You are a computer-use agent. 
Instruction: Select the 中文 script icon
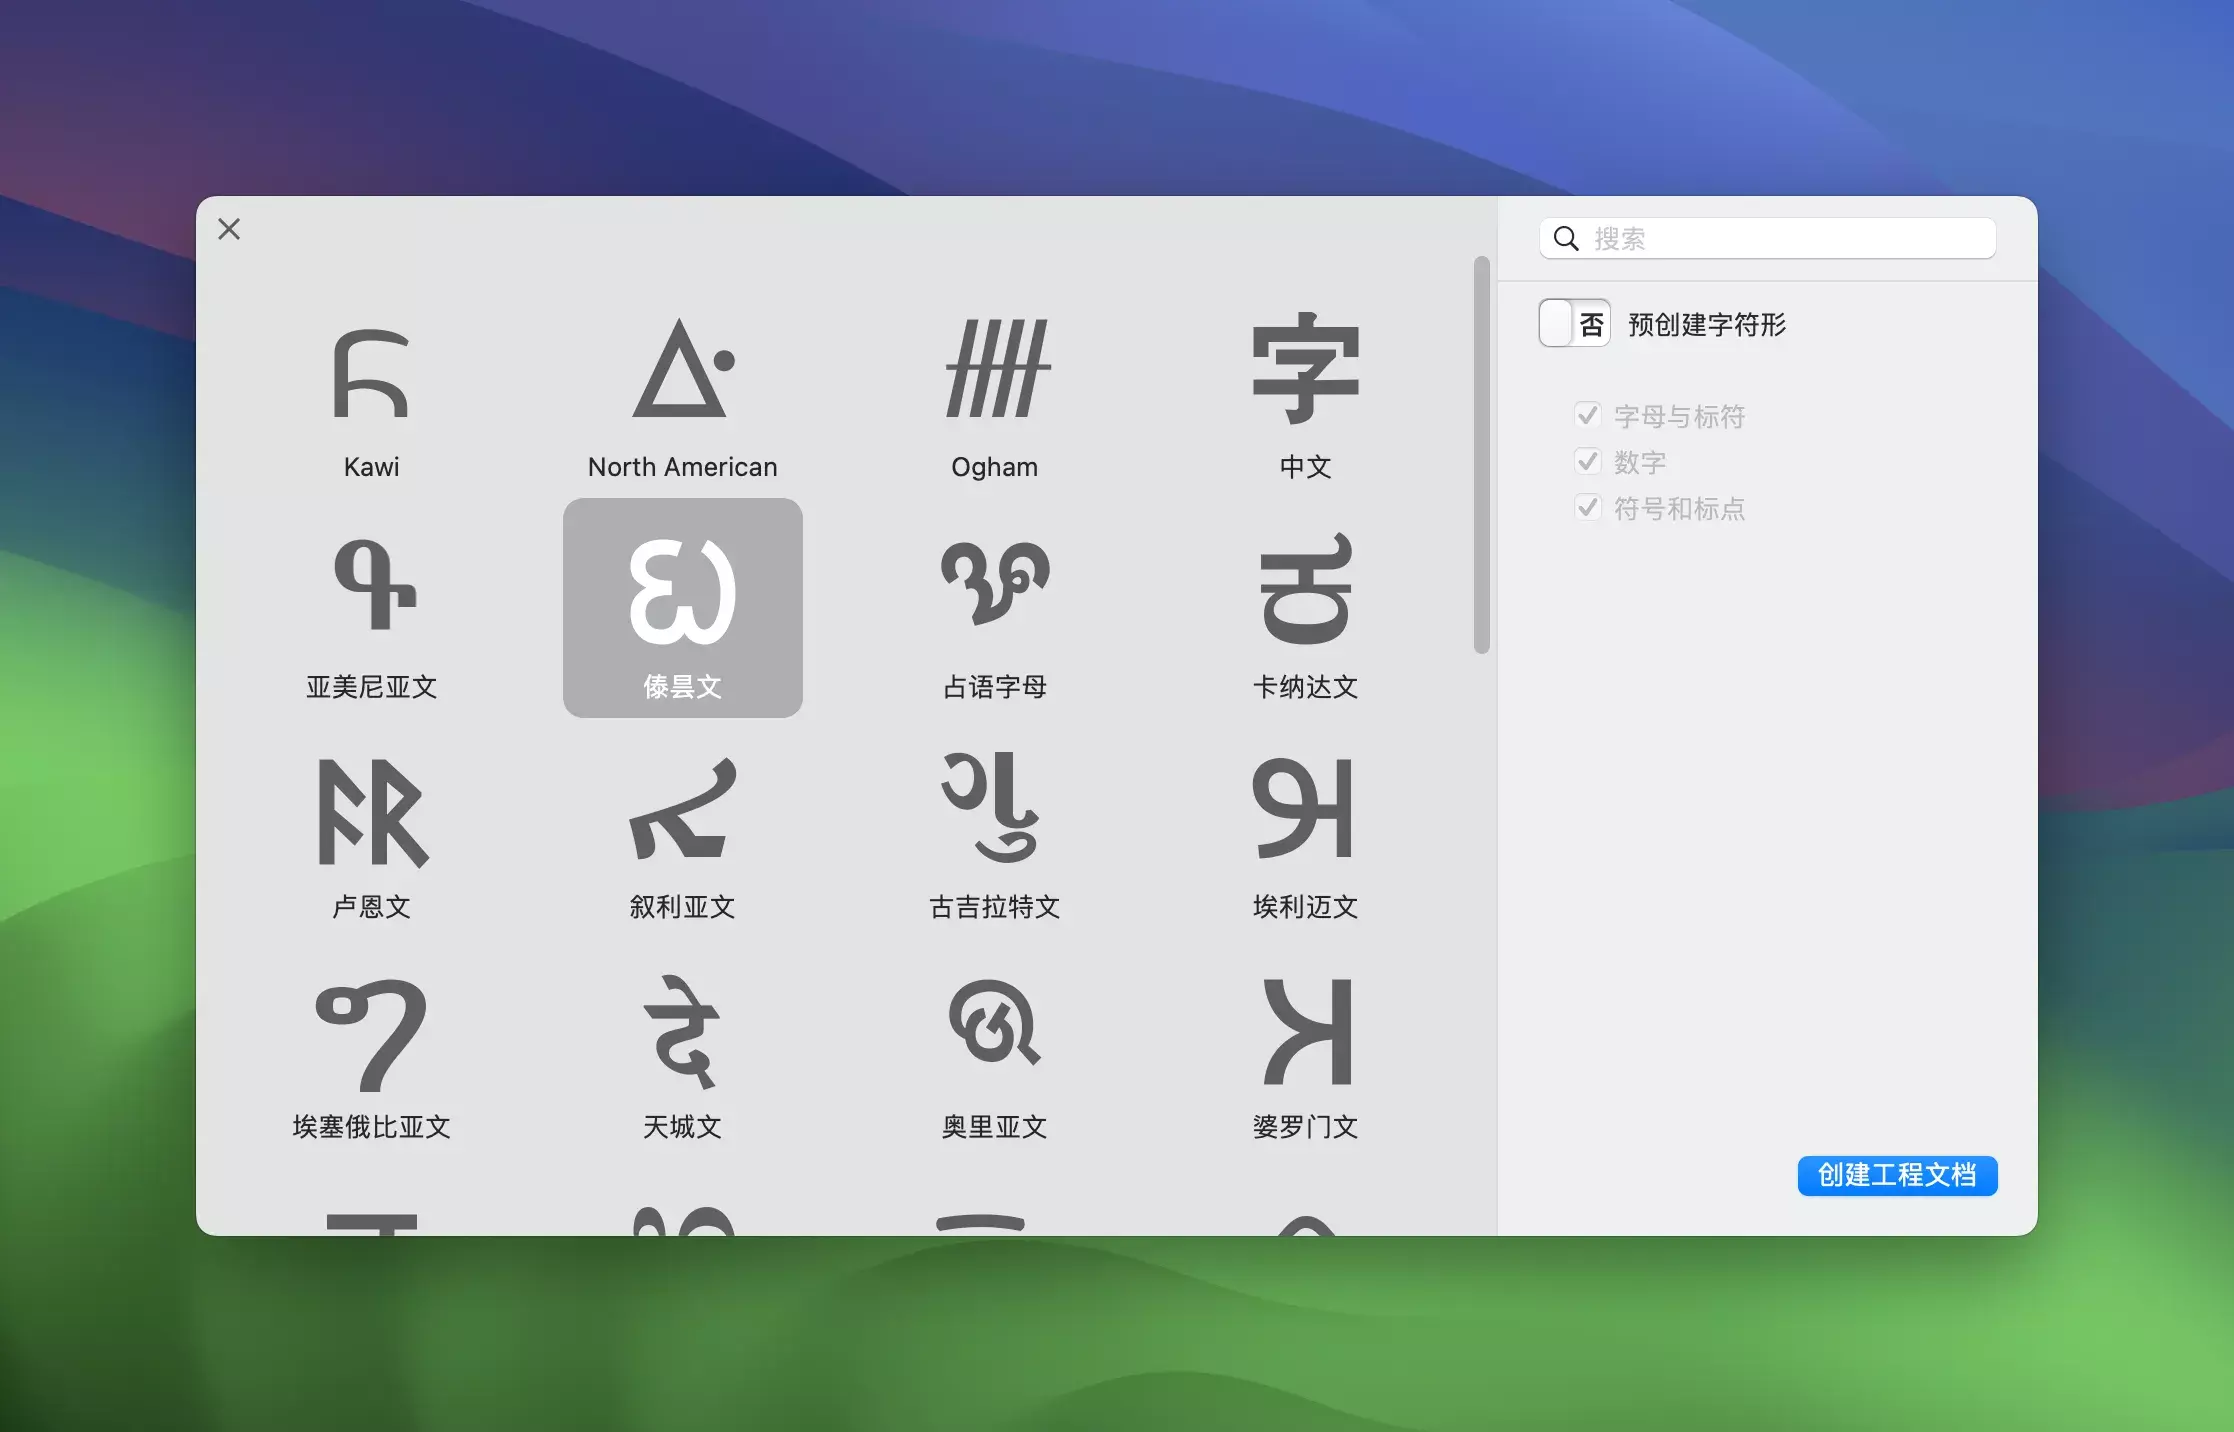(x=1305, y=370)
